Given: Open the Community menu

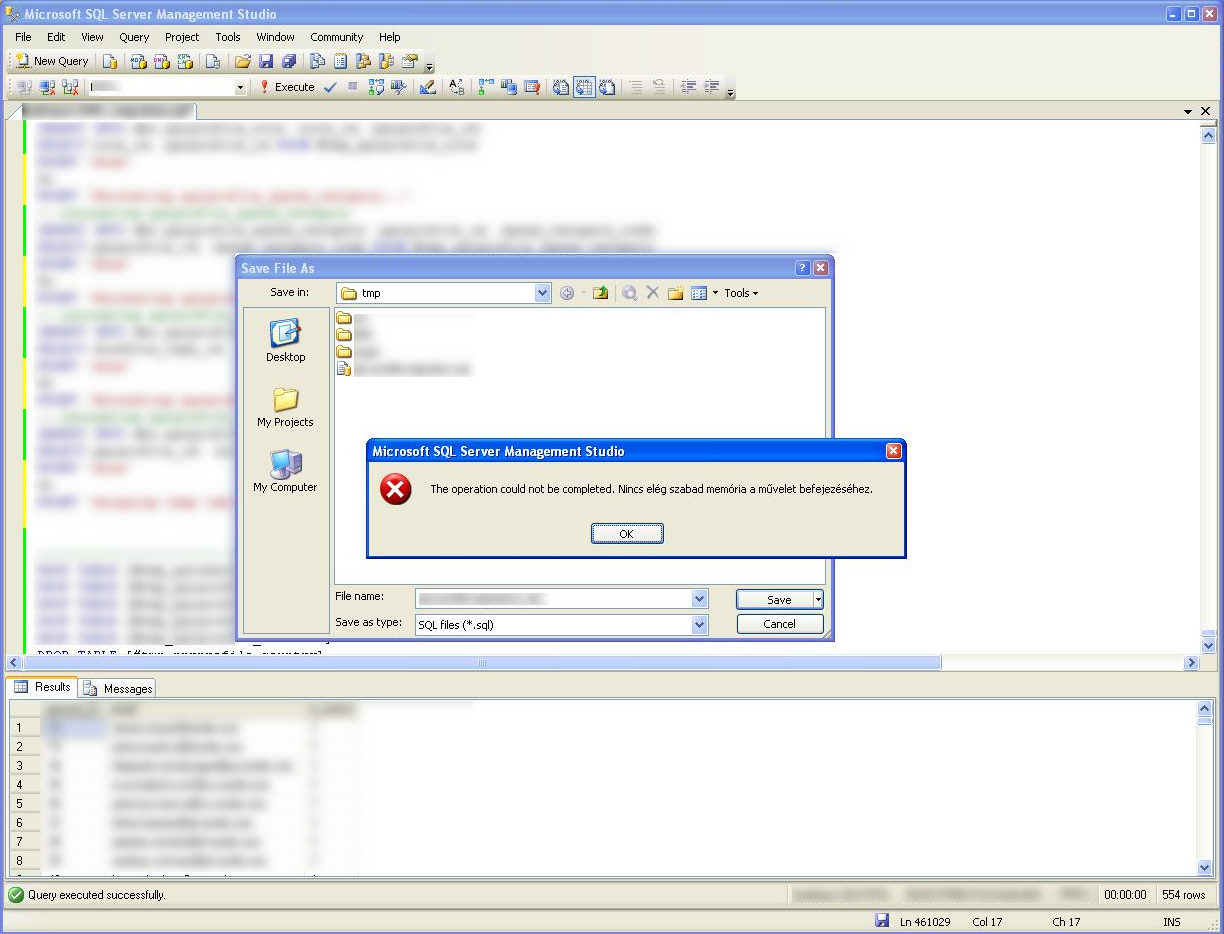Looking at the screenshot, I should tap(336, 37).
